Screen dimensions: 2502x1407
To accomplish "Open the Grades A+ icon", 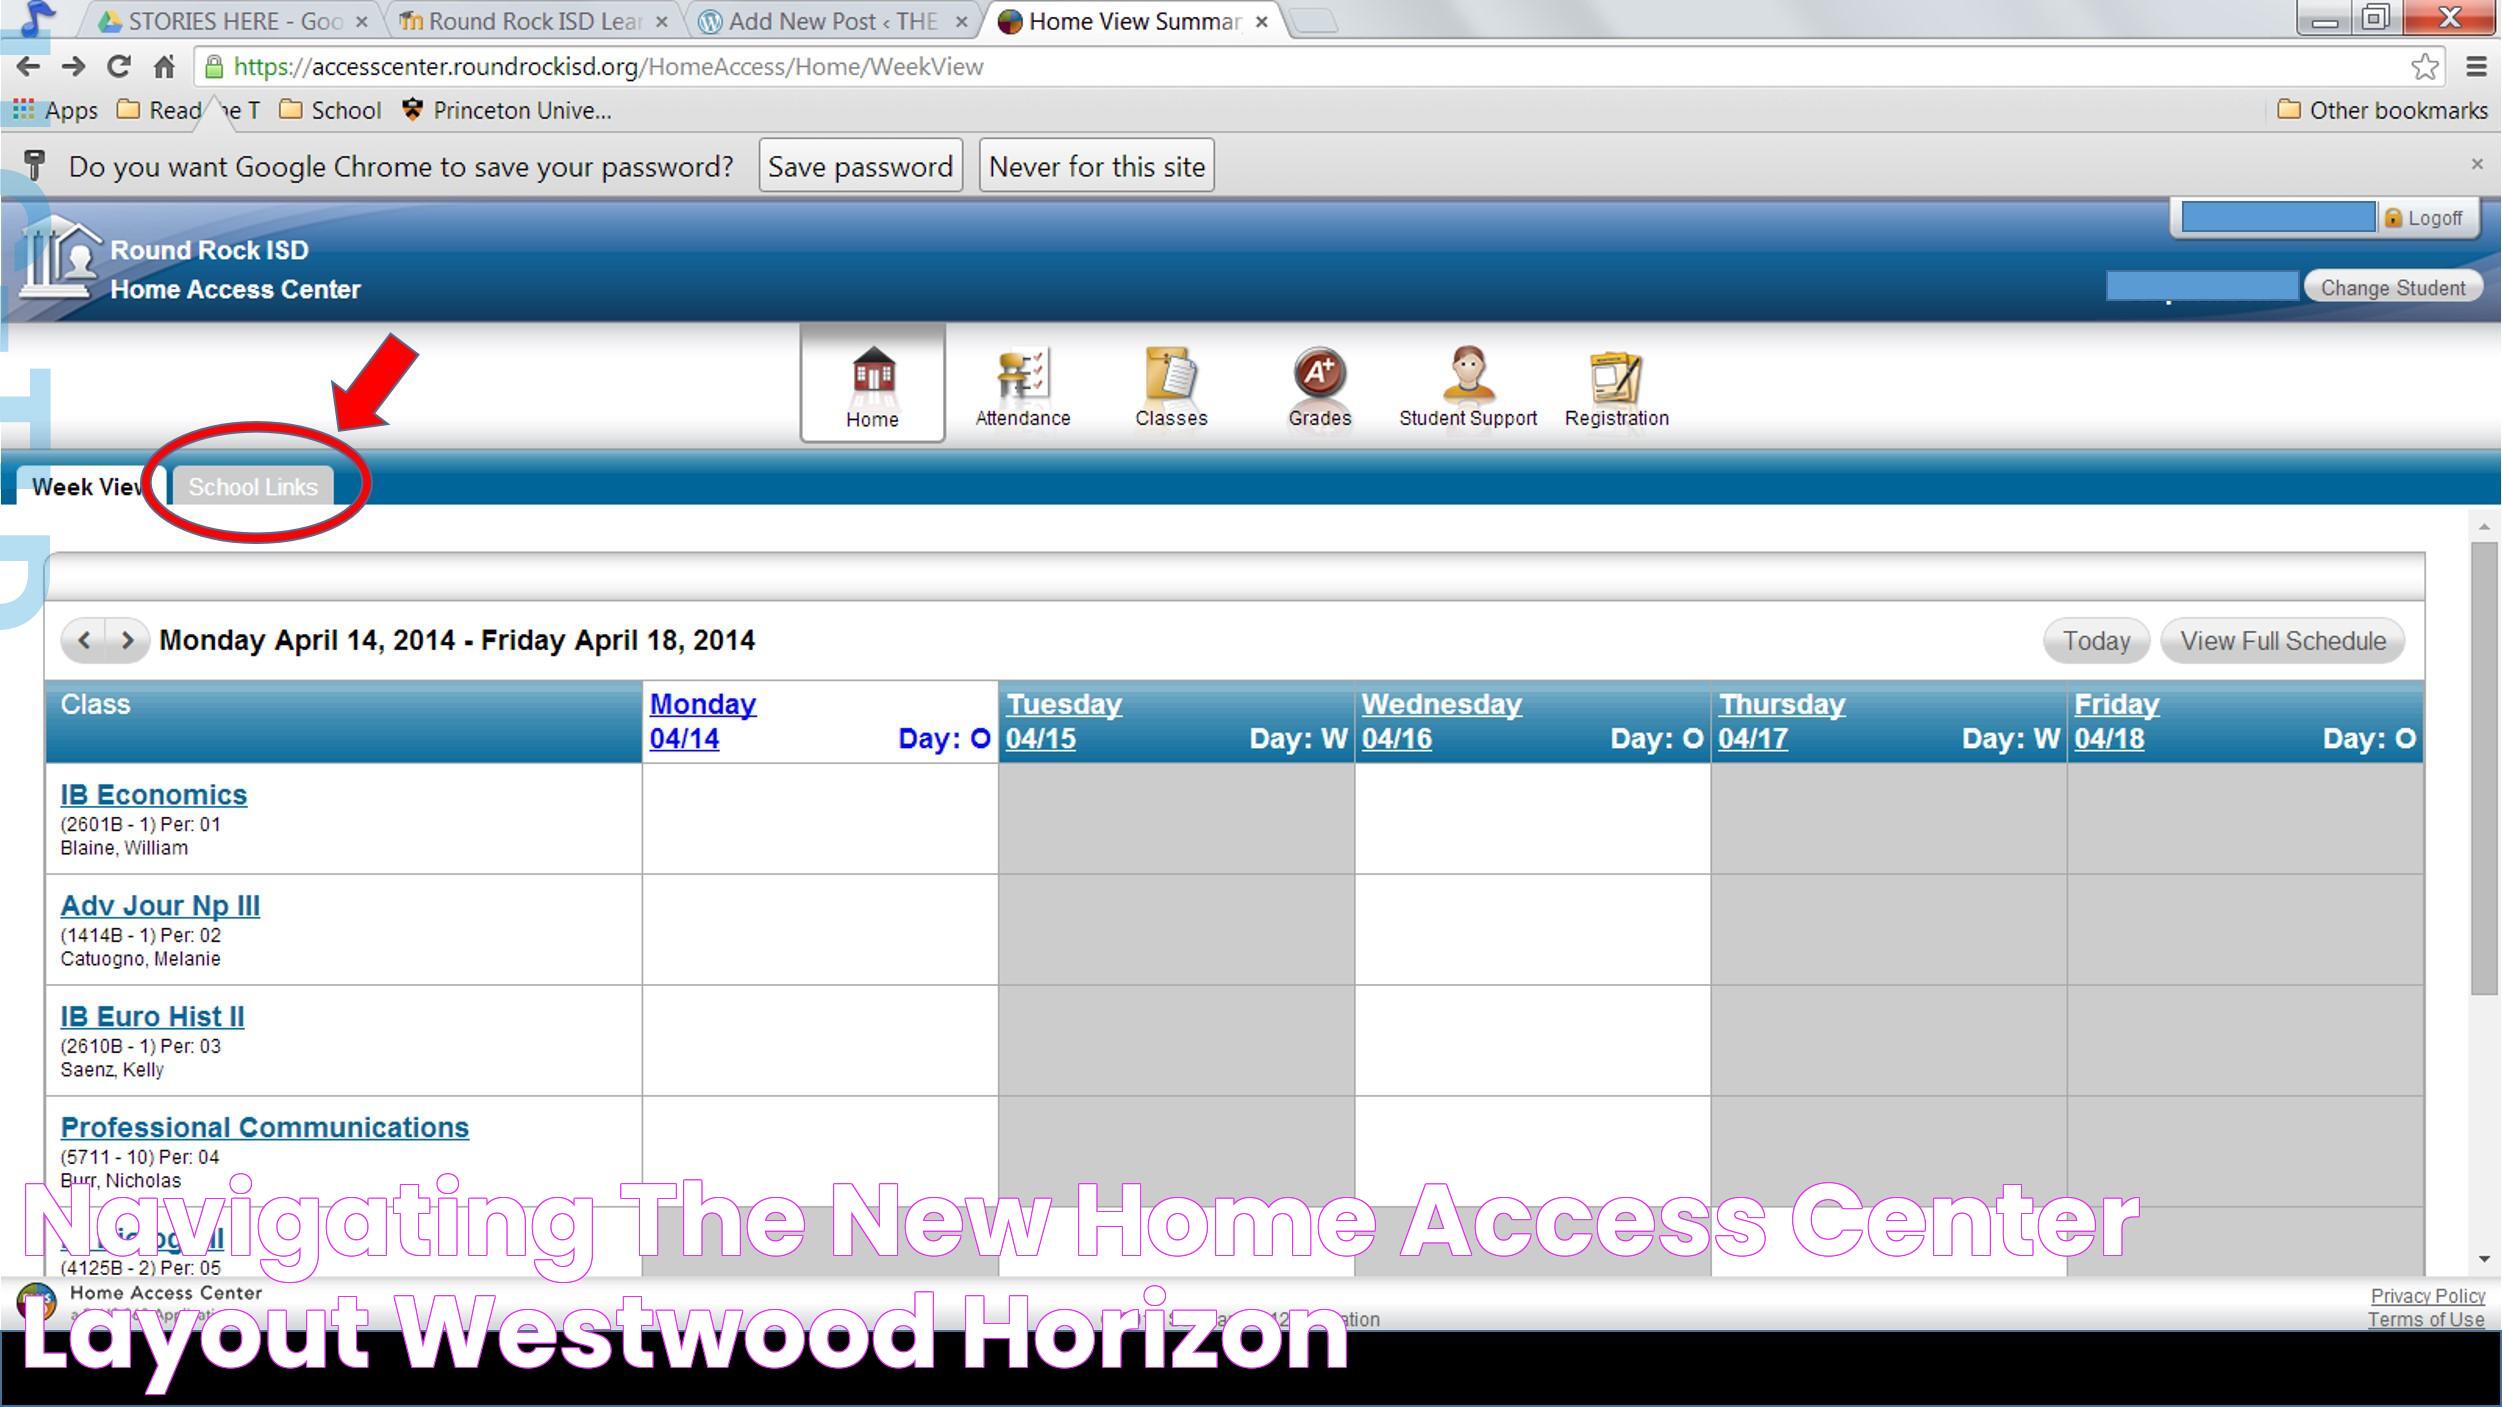I will pyautogui.click(x=1319, y=386).
